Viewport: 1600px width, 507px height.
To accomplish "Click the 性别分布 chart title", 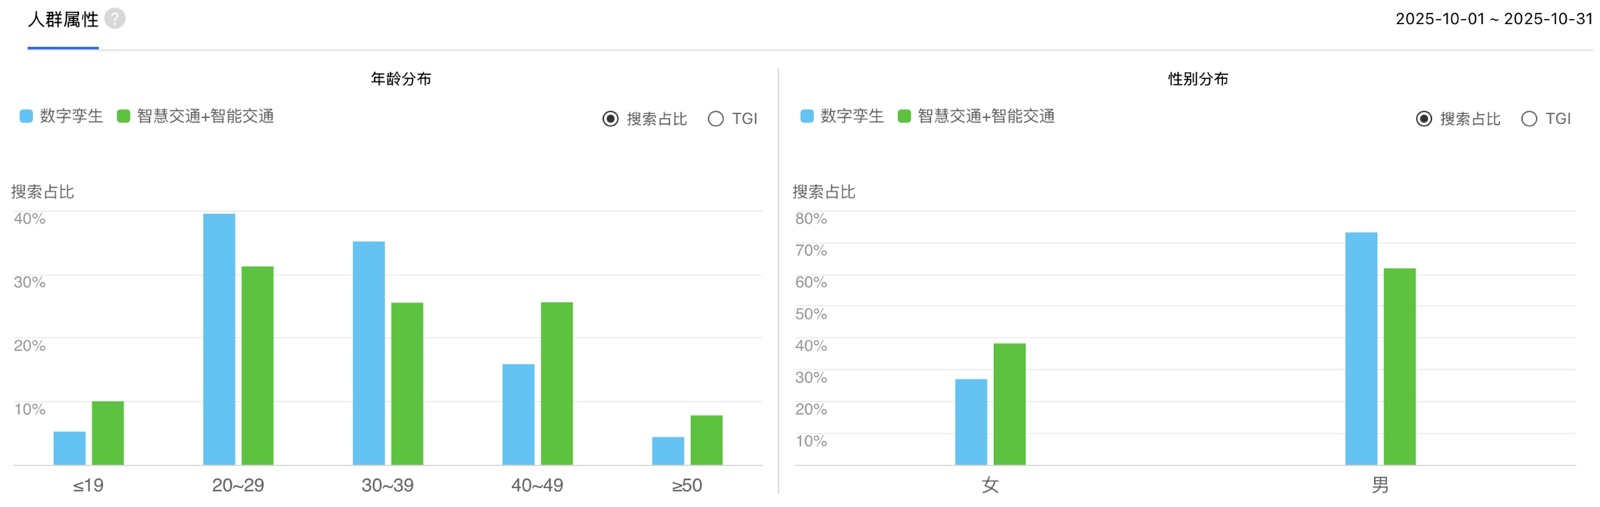I will point(1198,79).
